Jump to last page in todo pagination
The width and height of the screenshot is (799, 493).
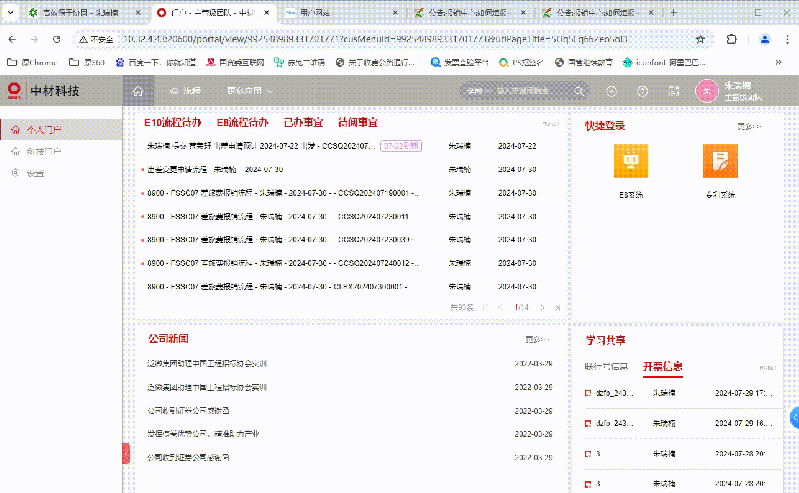click(x=558, y=307)
